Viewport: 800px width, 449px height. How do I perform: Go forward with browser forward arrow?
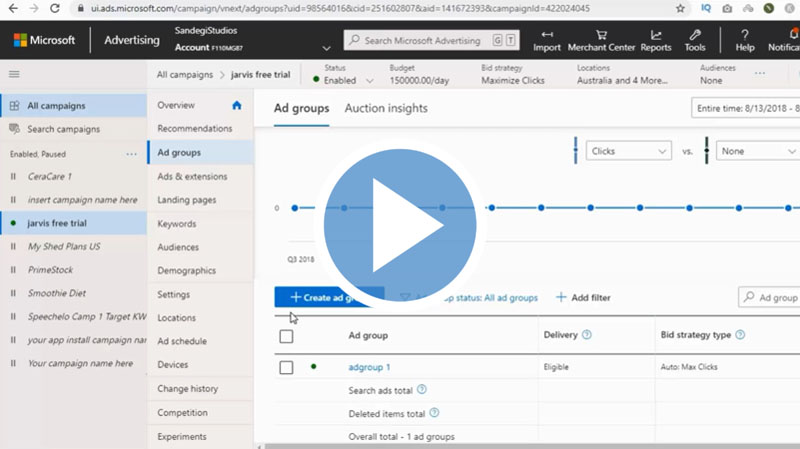tap(34, 8)
